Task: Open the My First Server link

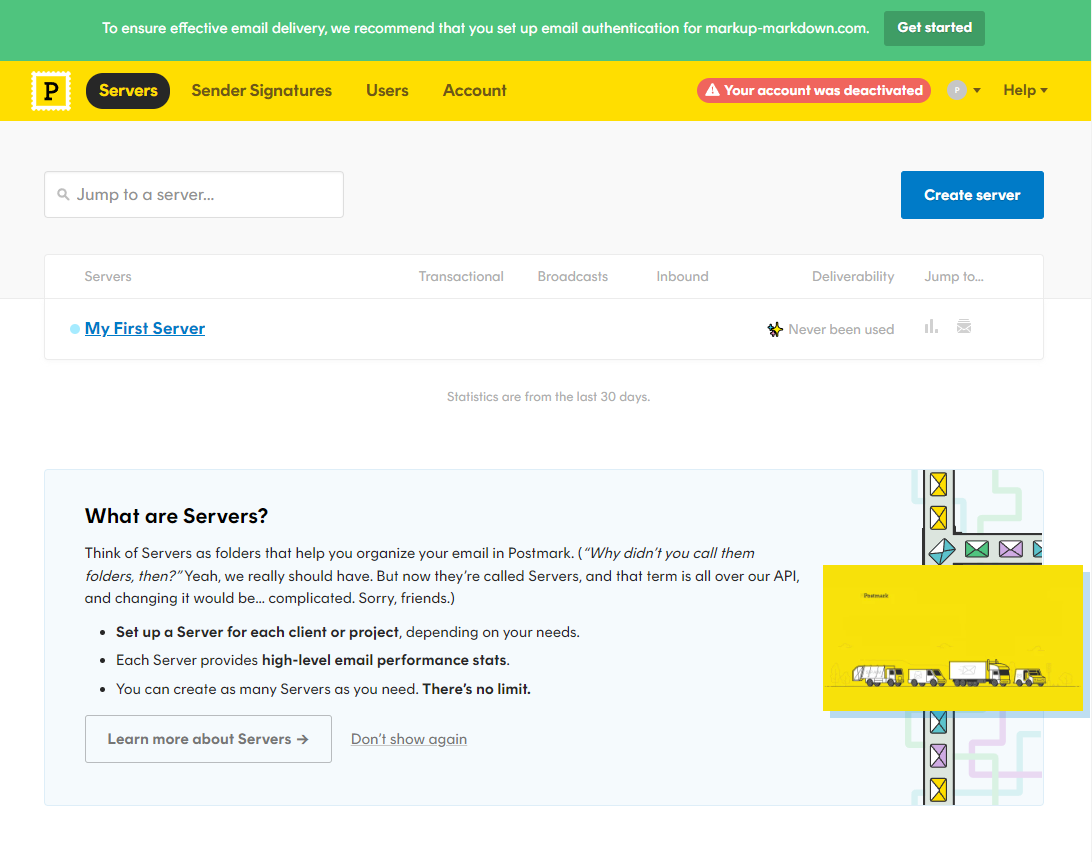Action: pos(145,328)
